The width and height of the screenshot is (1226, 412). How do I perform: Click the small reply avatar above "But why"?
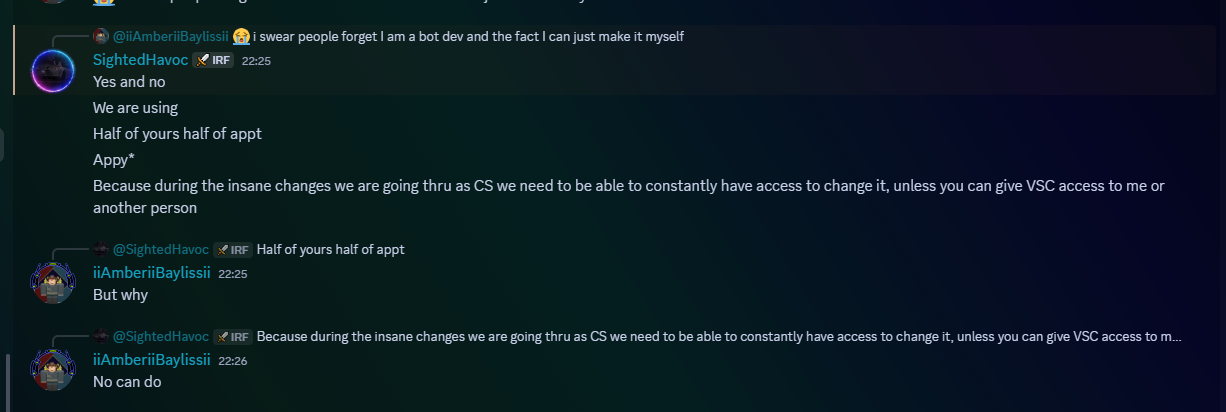[x=100, y=249]
